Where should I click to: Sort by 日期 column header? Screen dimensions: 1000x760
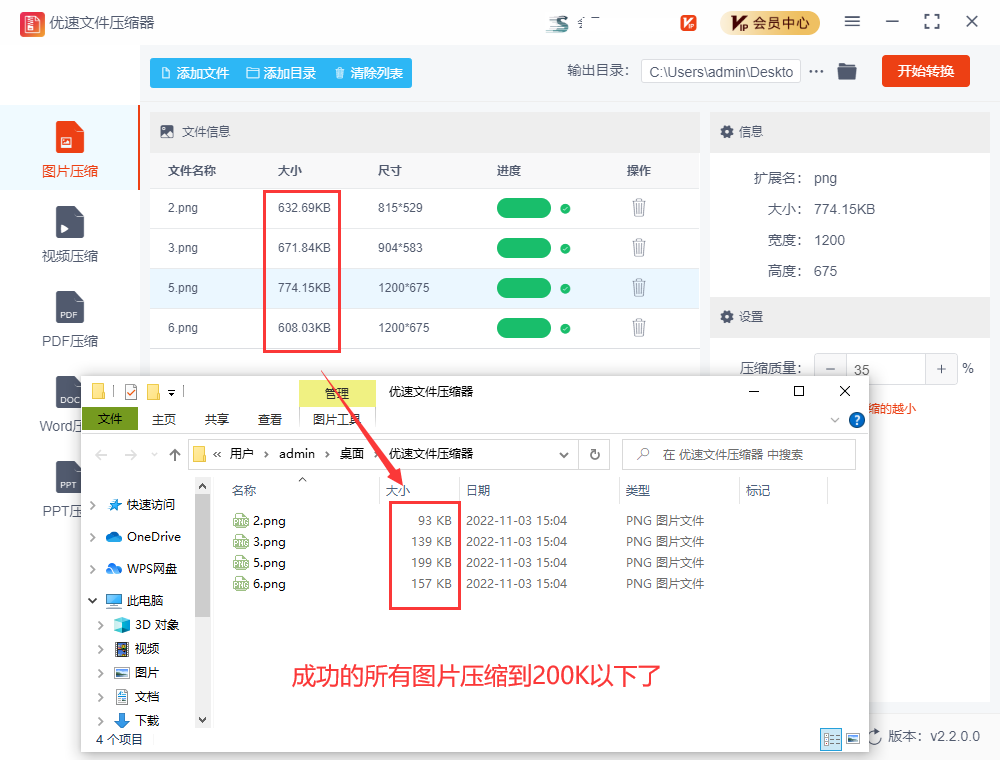(x=478, y=490)
